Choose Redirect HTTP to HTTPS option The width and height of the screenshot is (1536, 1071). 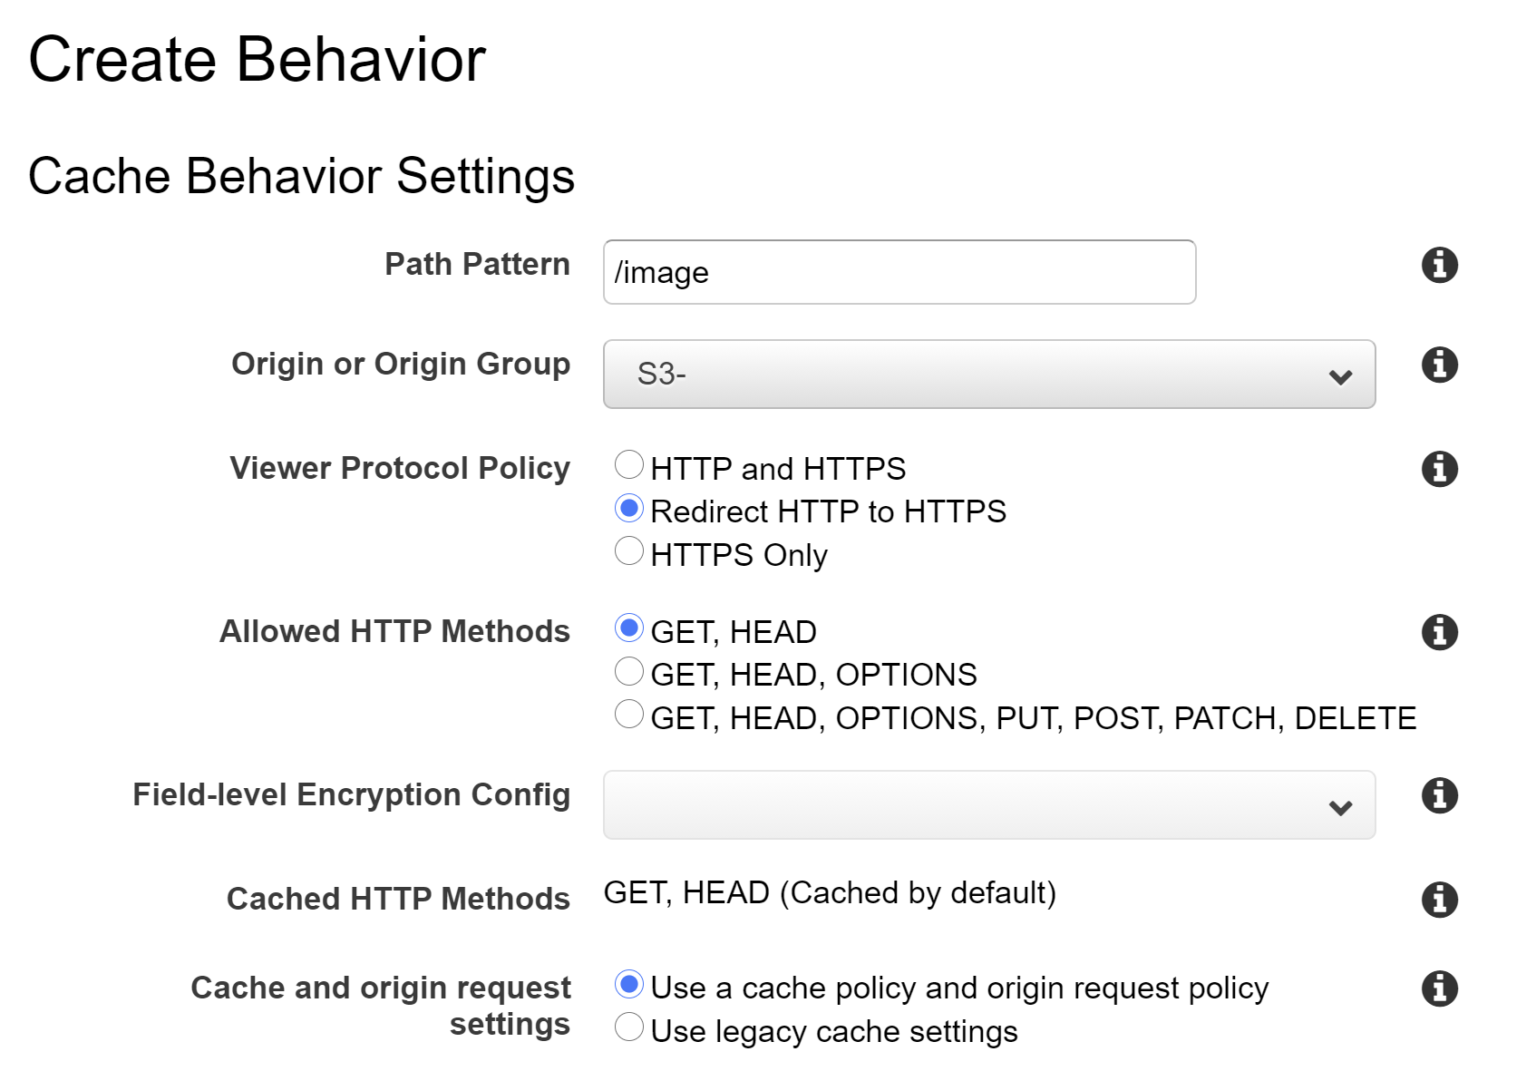(629, 509)
